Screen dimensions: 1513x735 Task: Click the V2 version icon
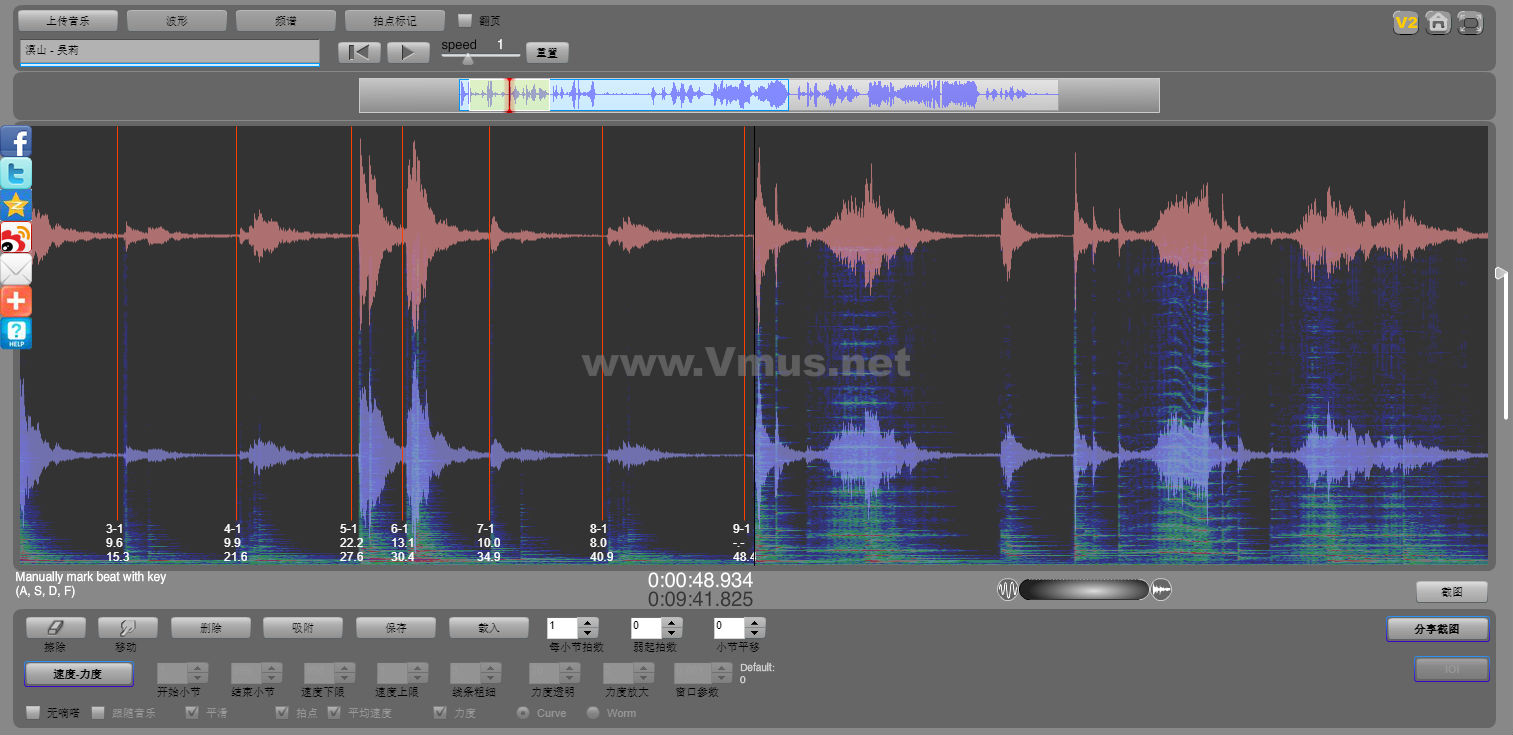pos(1406,23)
